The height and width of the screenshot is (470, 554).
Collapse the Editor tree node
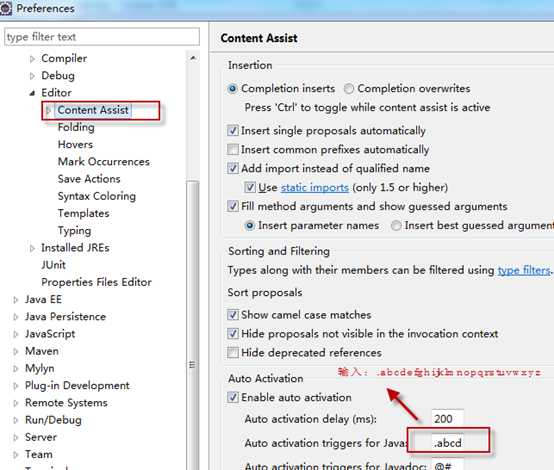click(32, 93)
